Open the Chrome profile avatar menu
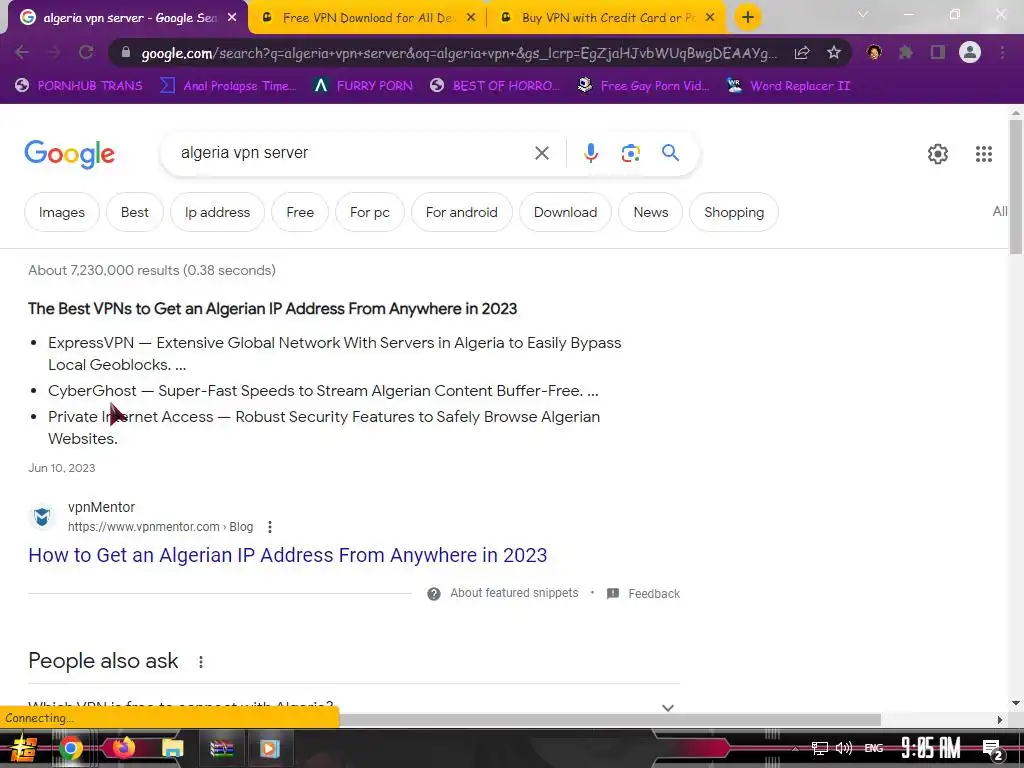1024x768 pixels. [x=970, y=52]
